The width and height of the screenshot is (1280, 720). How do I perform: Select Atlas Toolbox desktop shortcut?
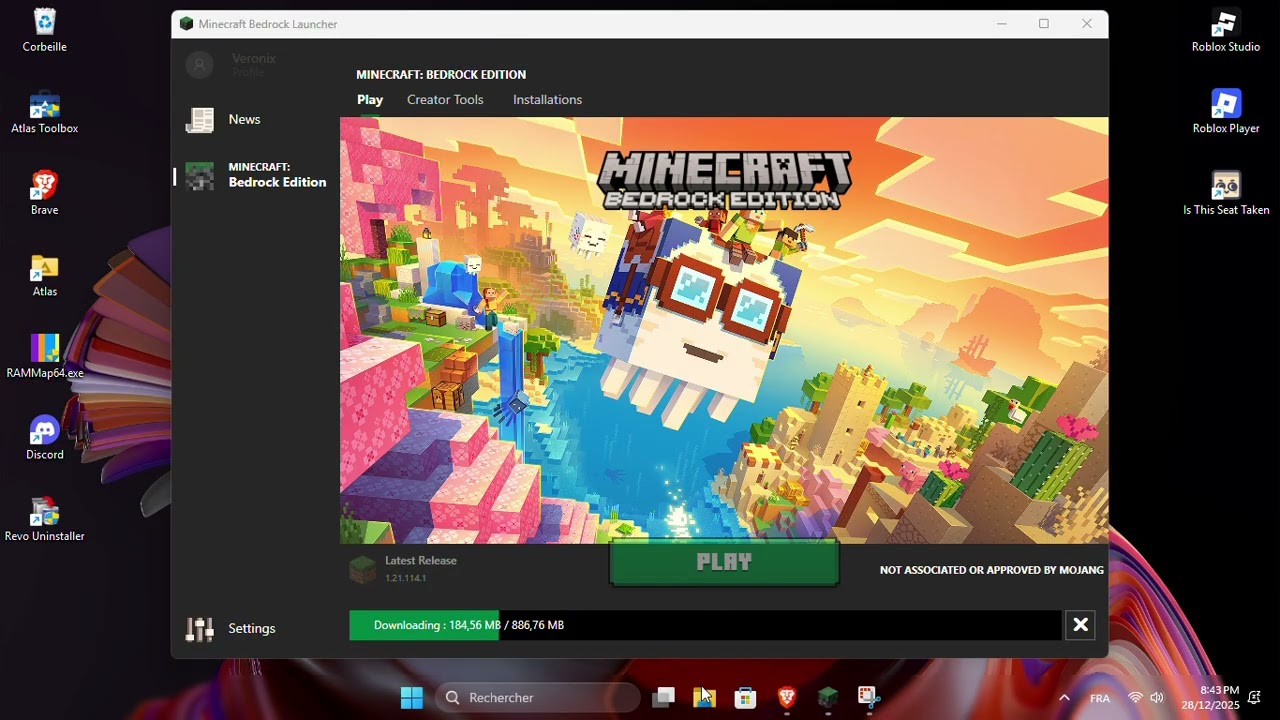[45, 112]
